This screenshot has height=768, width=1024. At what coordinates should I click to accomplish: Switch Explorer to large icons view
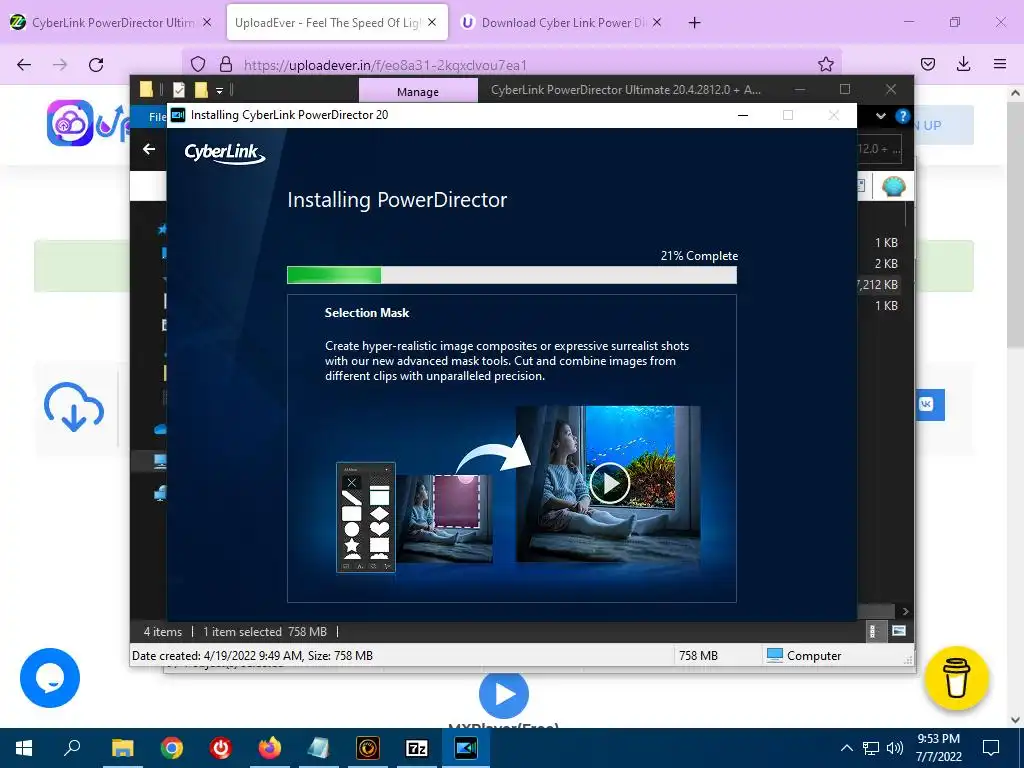[899, 631]
